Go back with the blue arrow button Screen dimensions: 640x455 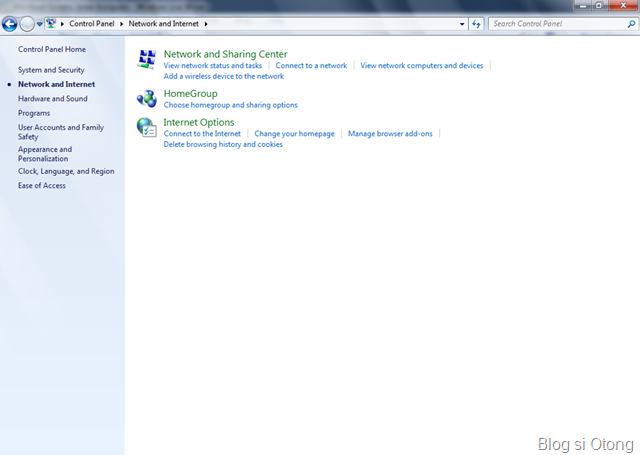coord(9,24)
